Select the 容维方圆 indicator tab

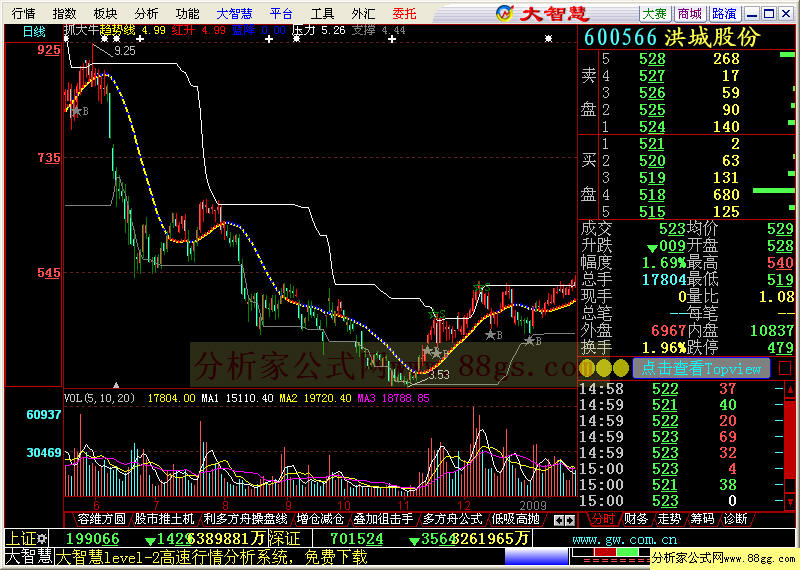[101, 519]
